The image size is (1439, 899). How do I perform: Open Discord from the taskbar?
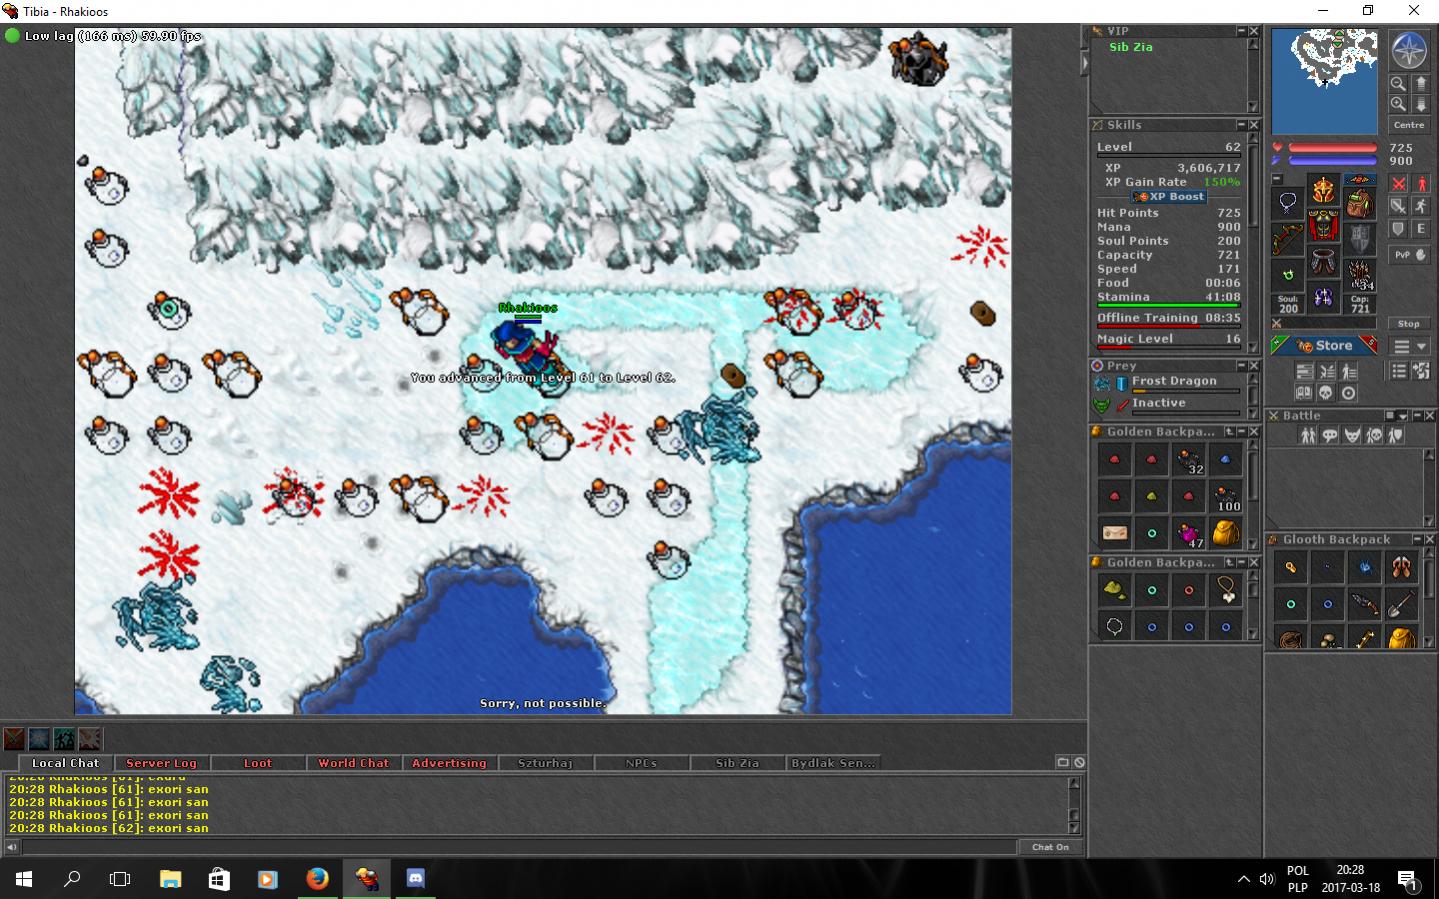click(415, 879)
